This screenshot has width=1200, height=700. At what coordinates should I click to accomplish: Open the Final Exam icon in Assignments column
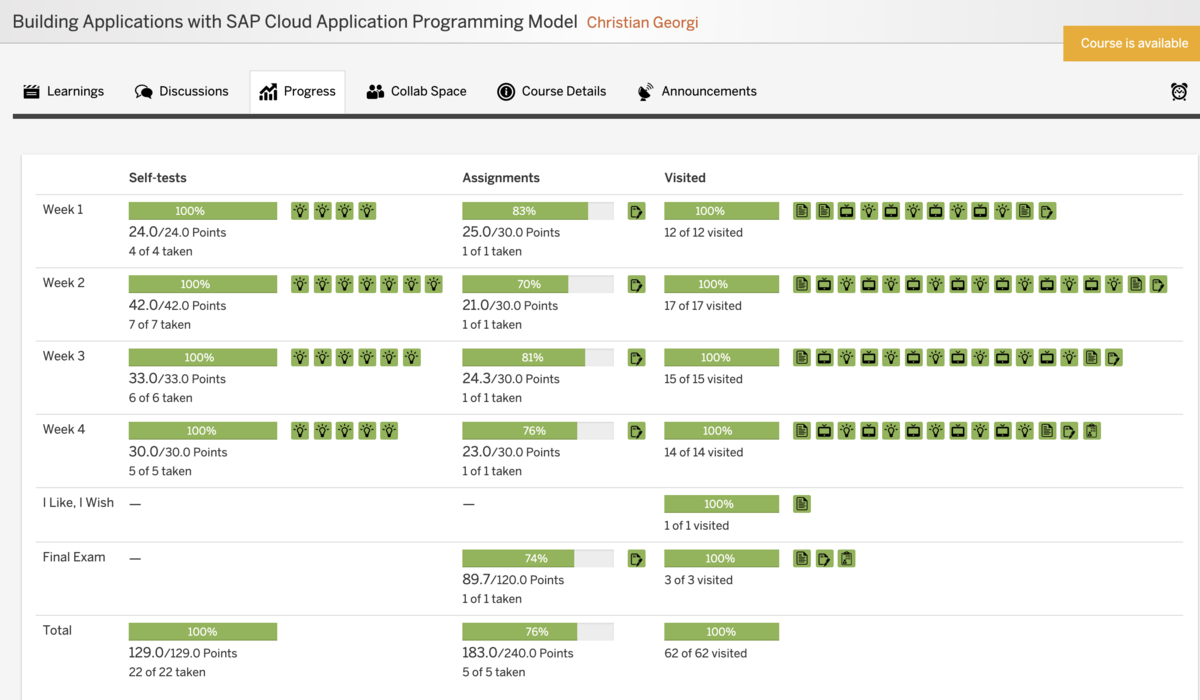coord(636,559)
